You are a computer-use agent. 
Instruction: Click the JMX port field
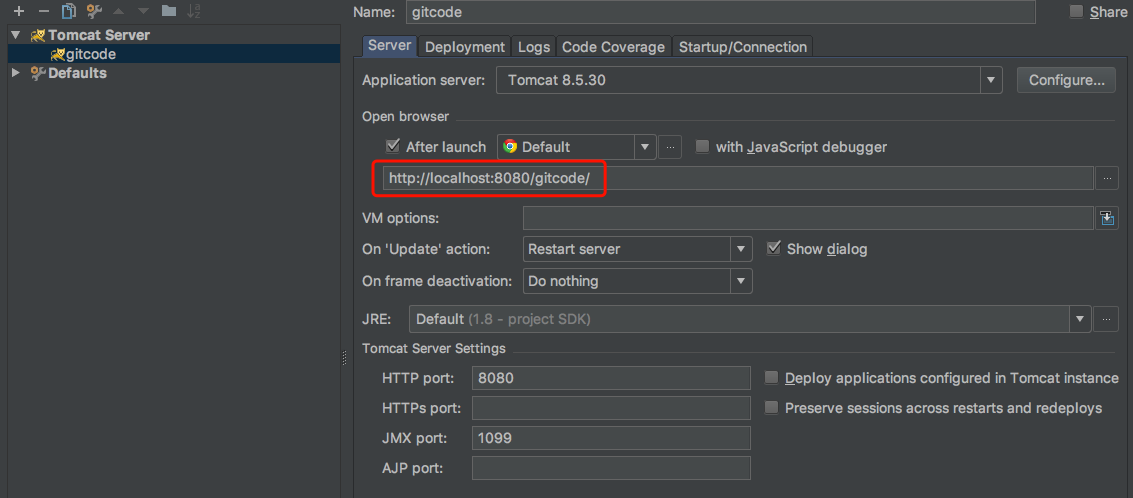pyautogui.click(x=611, y=438)
